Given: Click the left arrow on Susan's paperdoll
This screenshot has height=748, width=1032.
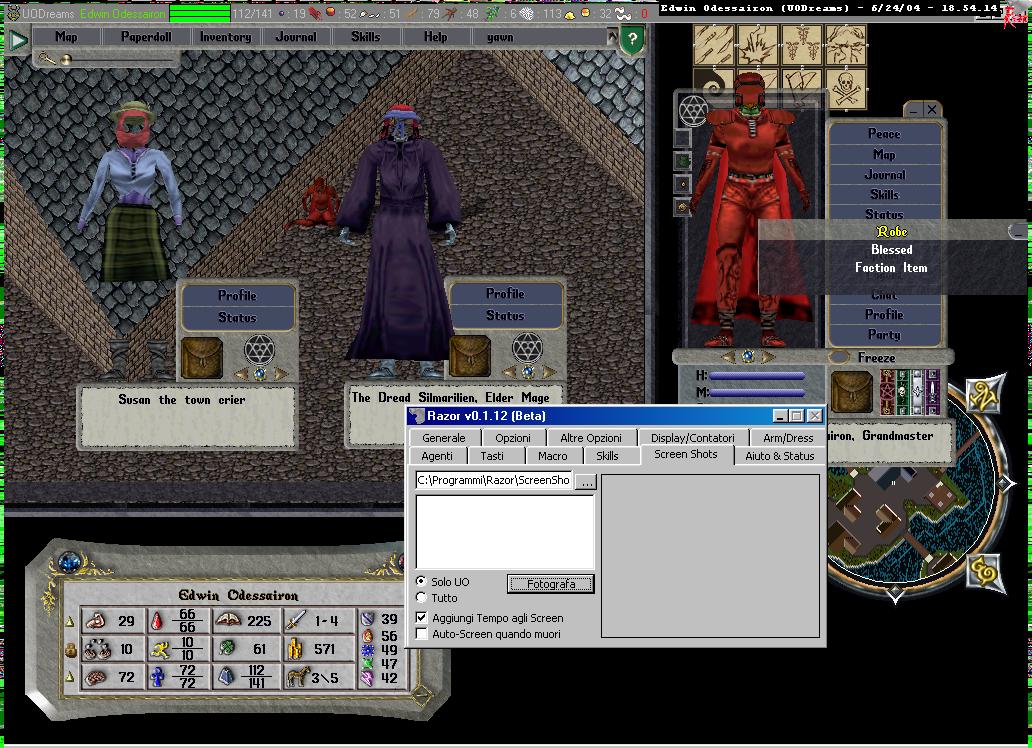Looking at the screenshot, I should tap(241, 375).
